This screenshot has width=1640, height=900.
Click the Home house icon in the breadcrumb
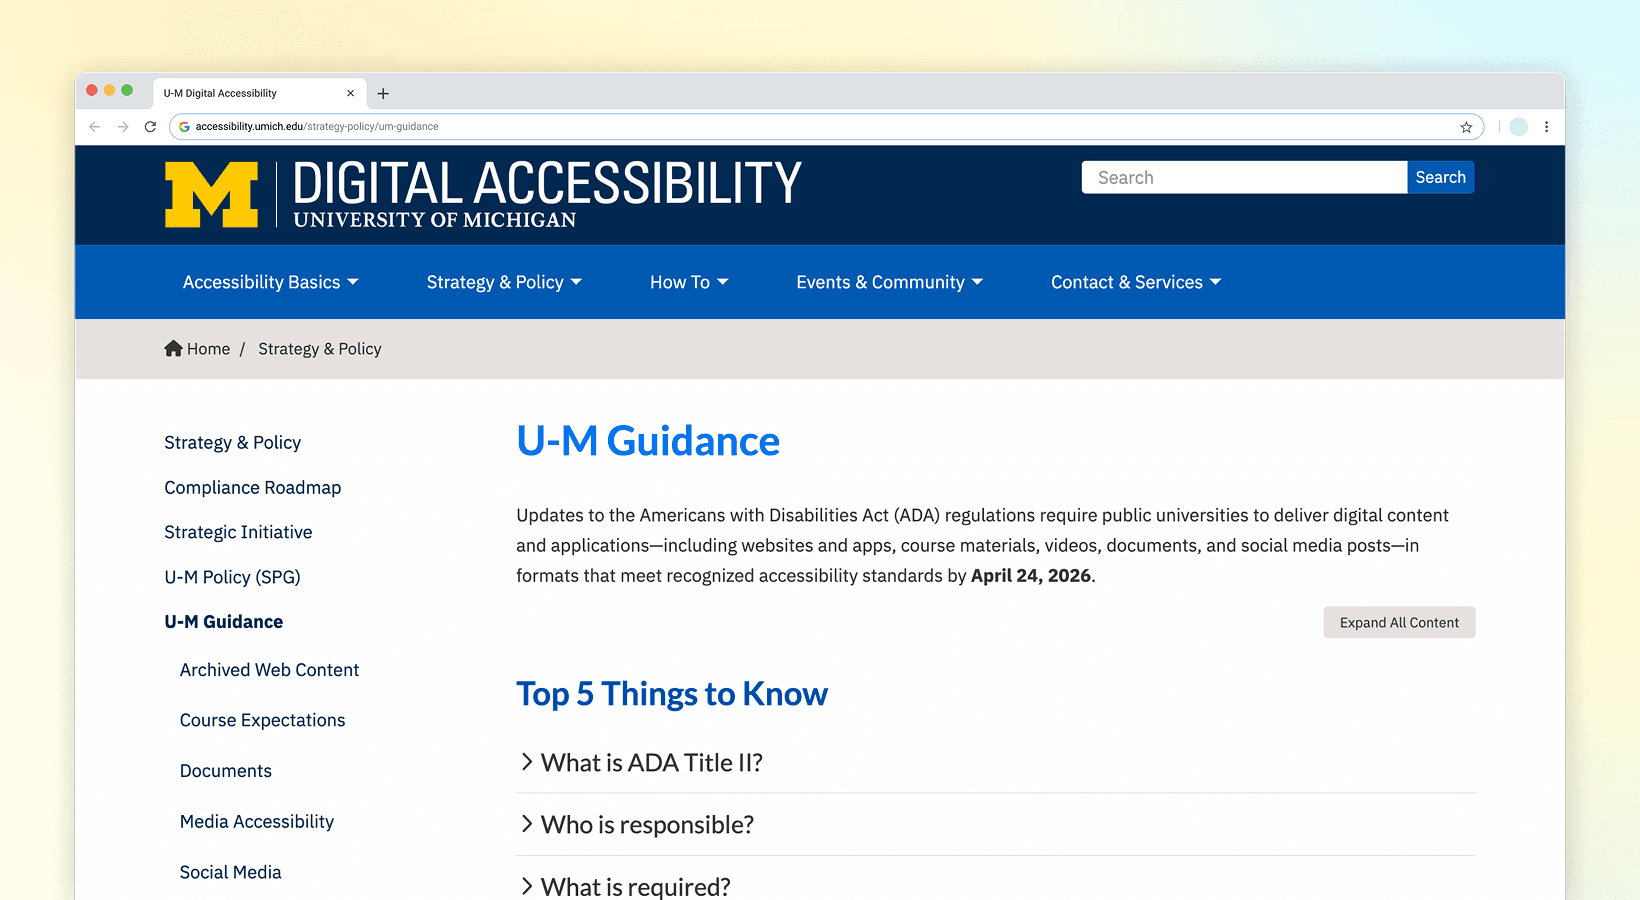point(173,348)
